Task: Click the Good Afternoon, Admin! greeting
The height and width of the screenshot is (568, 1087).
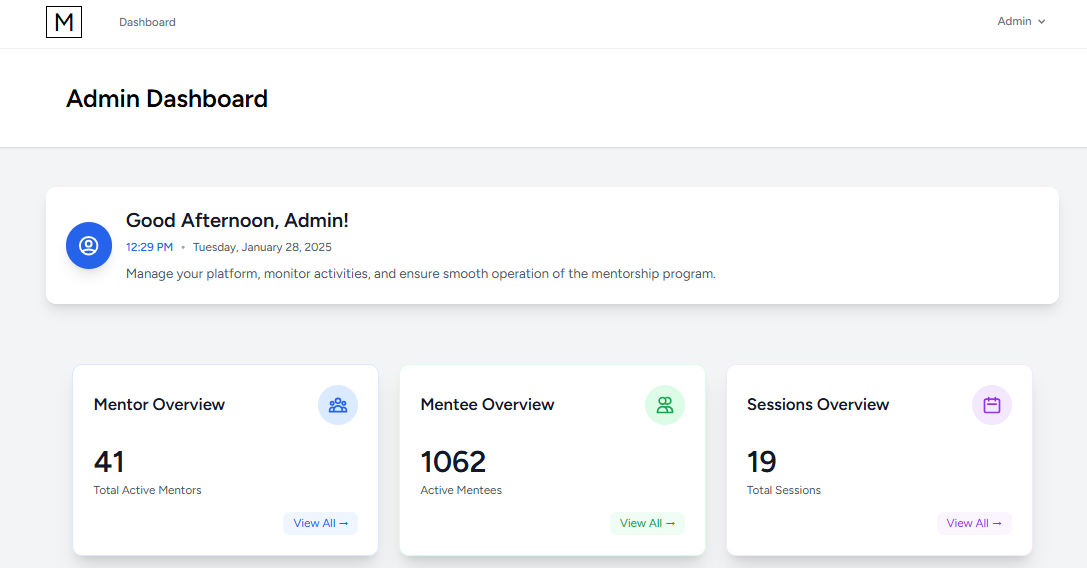Action: coord(237,221)
